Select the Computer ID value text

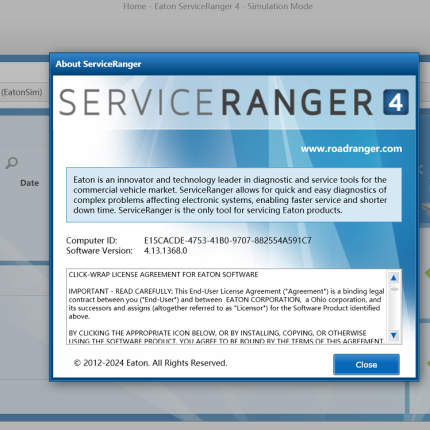tap(228, 240)
